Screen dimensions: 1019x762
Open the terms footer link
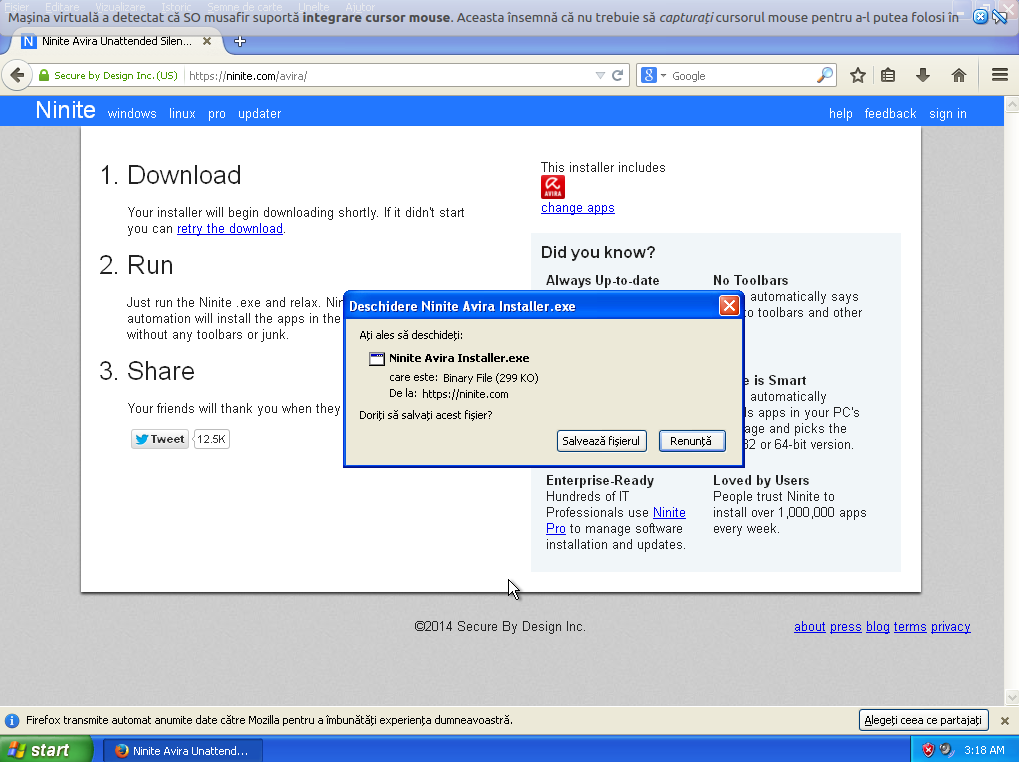[x=910, y=627]
